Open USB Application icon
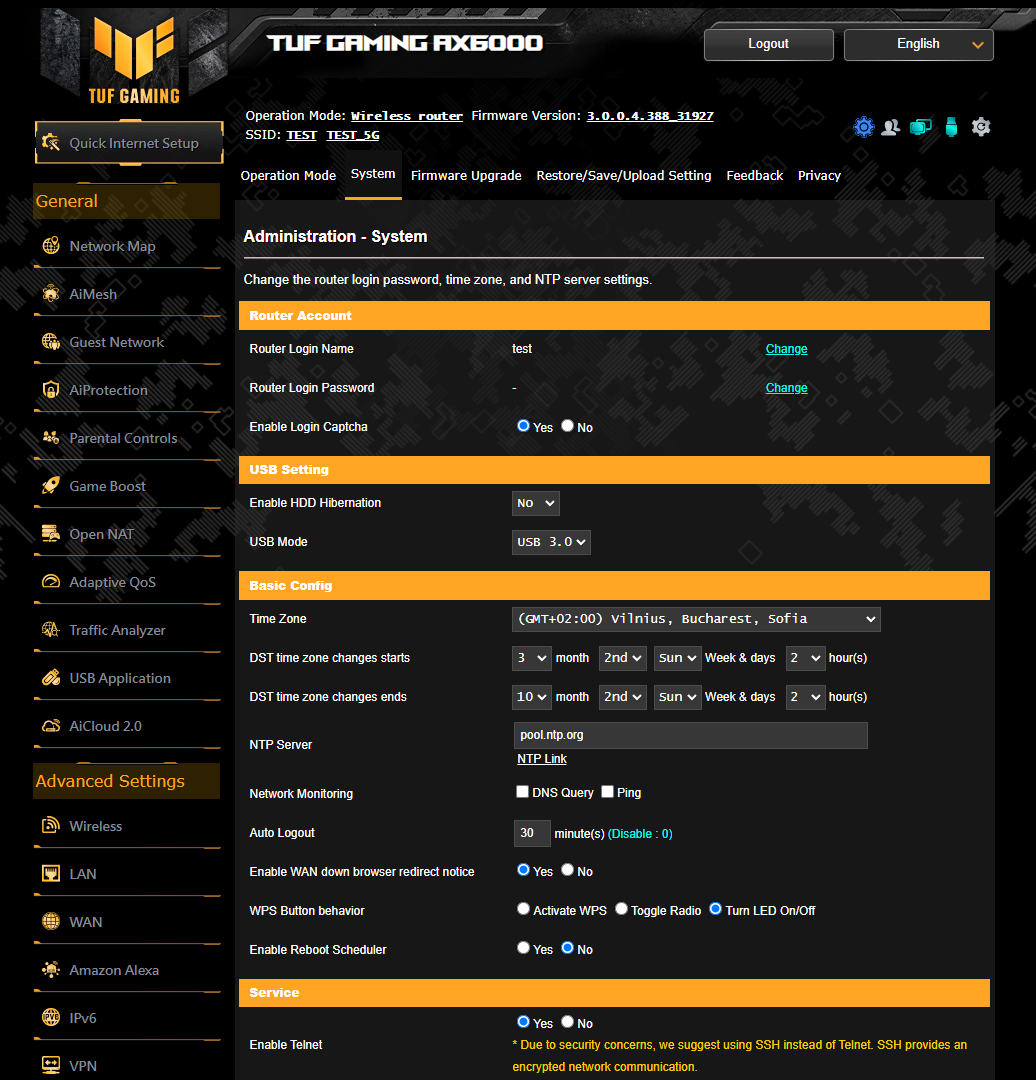Image resolution: width=1036 pixels, height=1080 pixels. coord(51,678)
